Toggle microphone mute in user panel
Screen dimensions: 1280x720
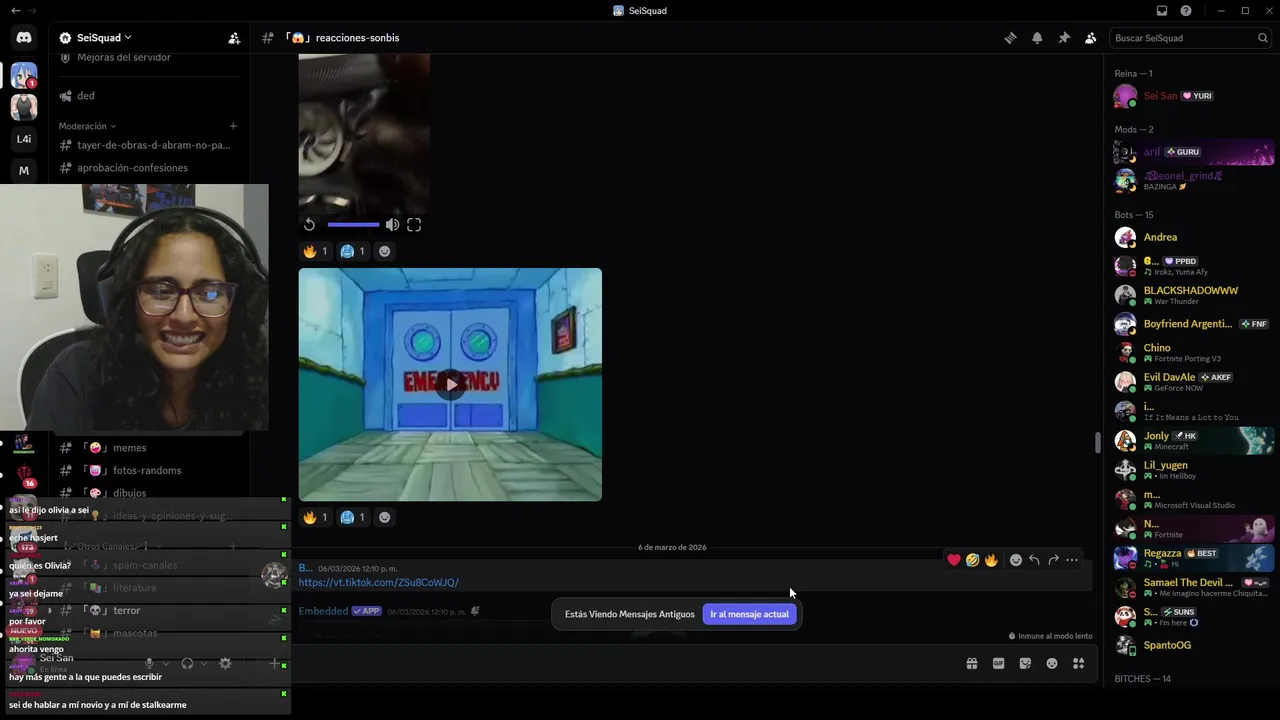(149, 663)
